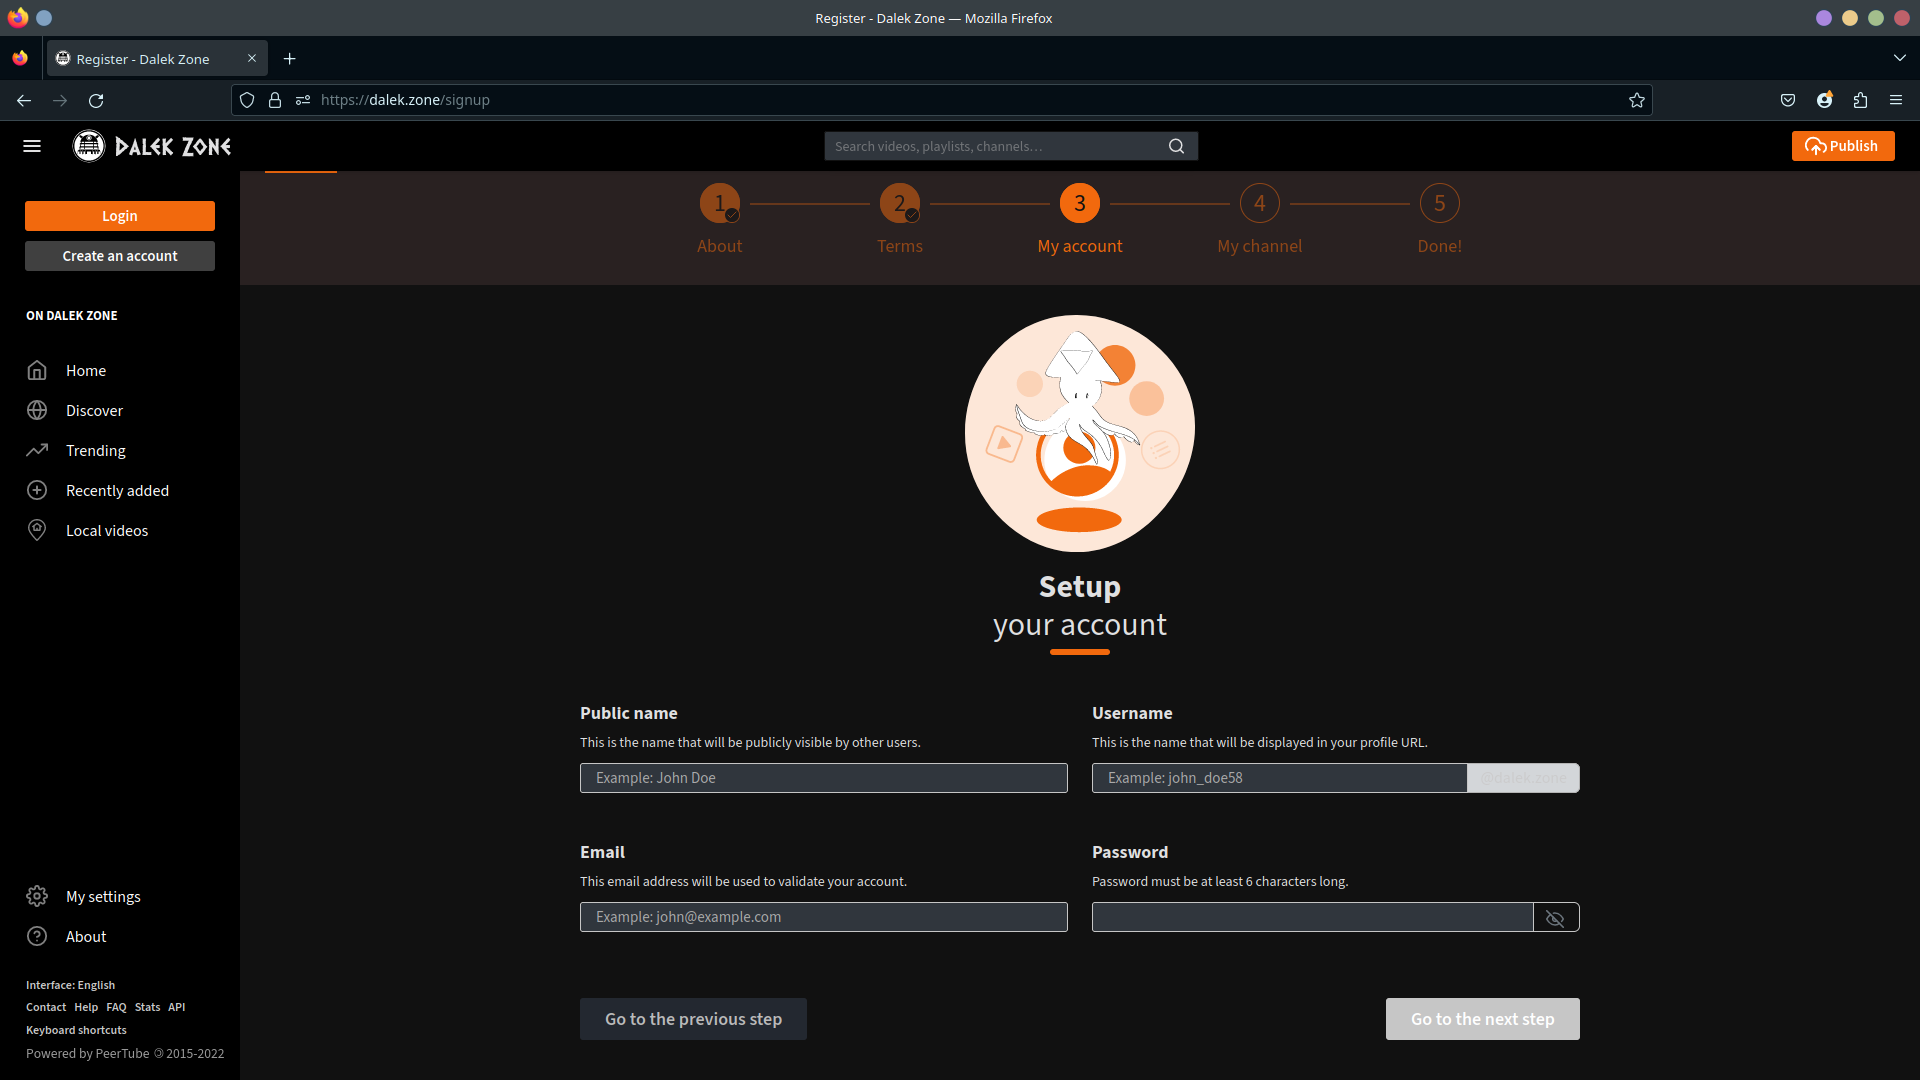This screenshot has height=1080, width=1920.
Task: Open the About page from sidebar
Action: coord(85,936)
